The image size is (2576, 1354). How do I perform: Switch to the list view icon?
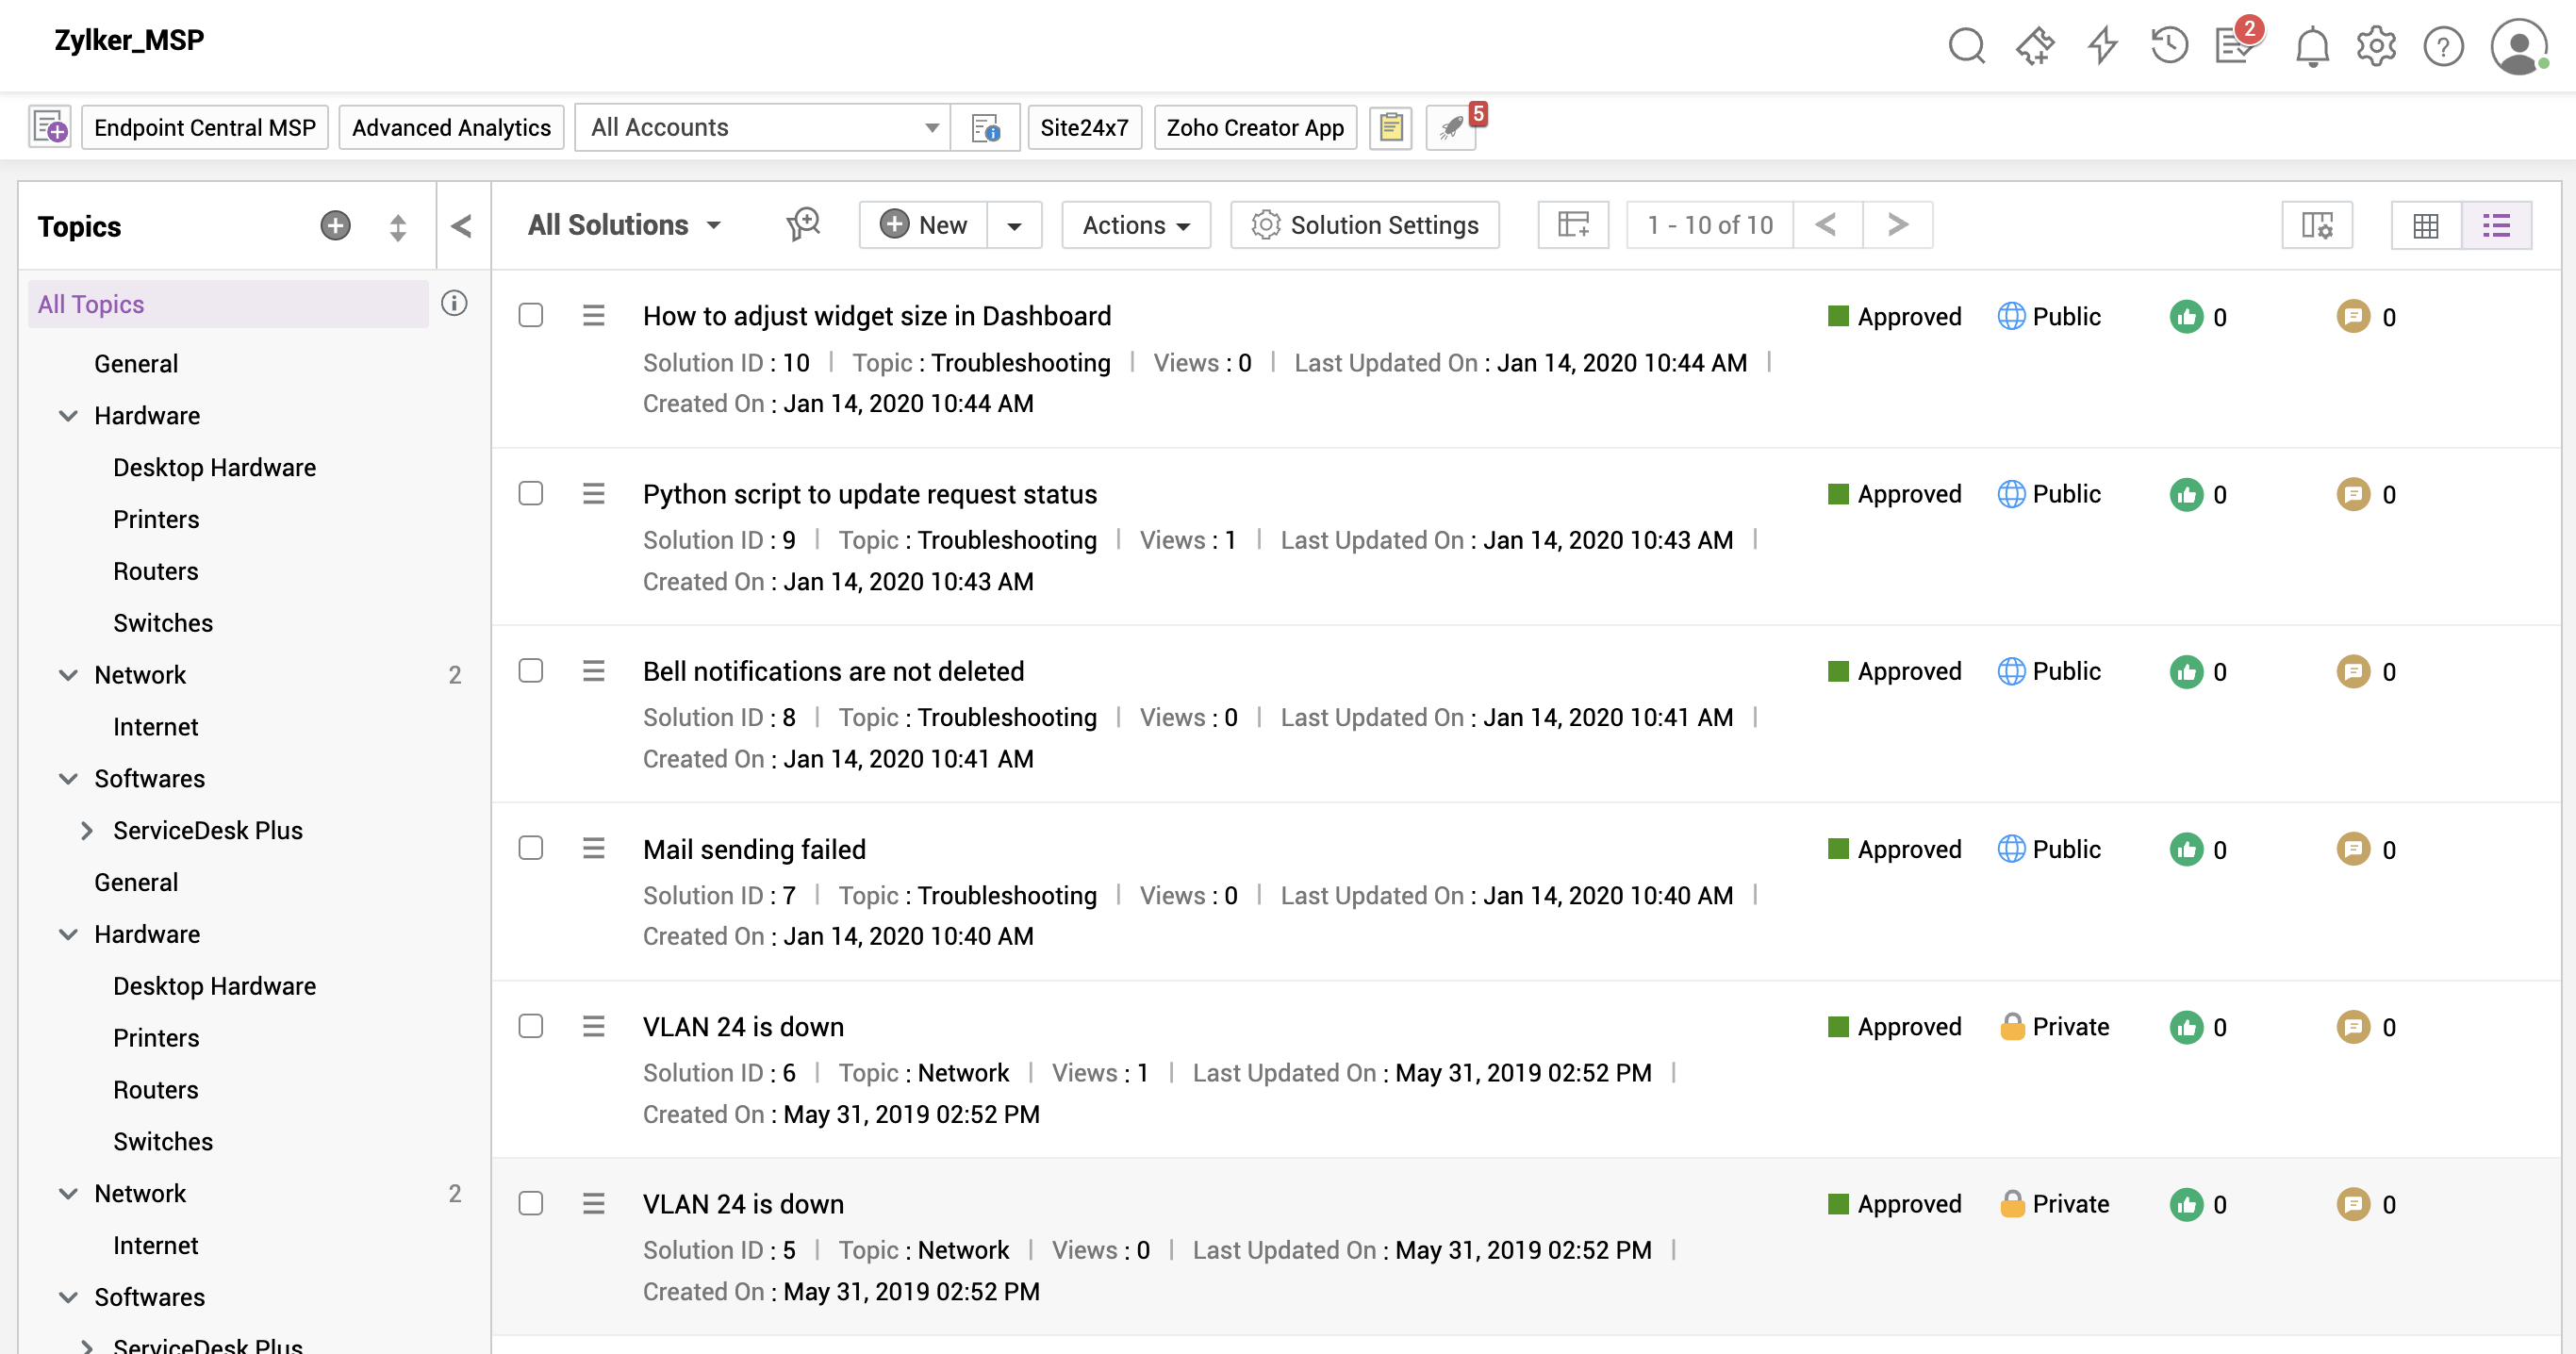coord(2496,225)
